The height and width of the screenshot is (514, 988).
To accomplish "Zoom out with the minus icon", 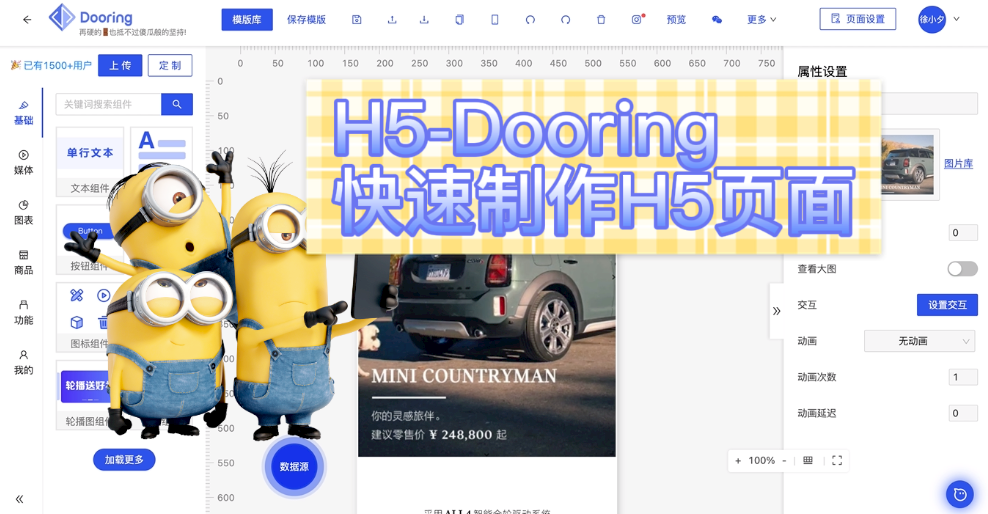I will tap(784, 460).
